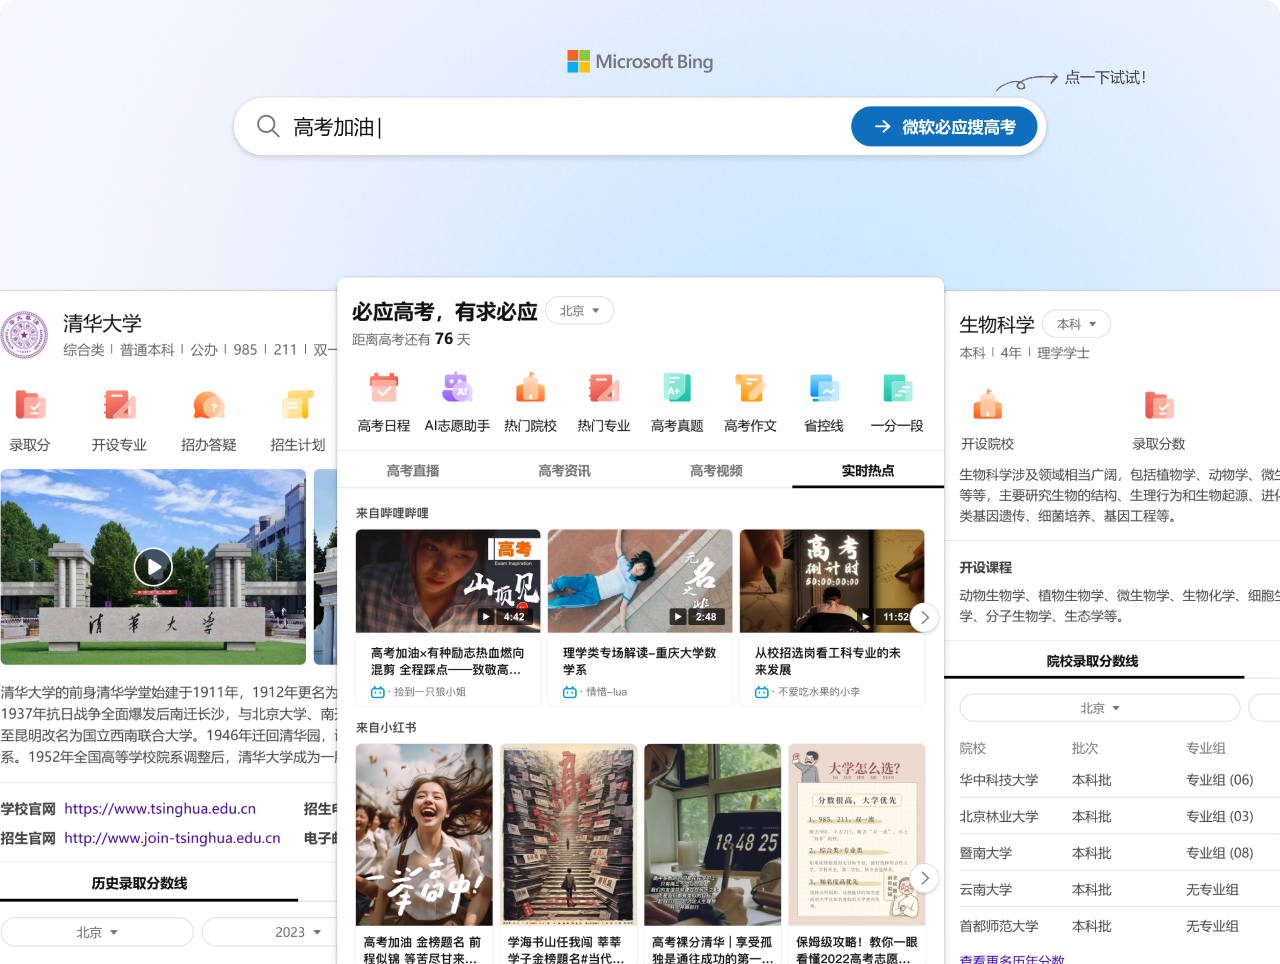The width and height of the screenshot is (1280, 964).
Task: Click 首都师范大学 in the score table
Action: point(999,927)
